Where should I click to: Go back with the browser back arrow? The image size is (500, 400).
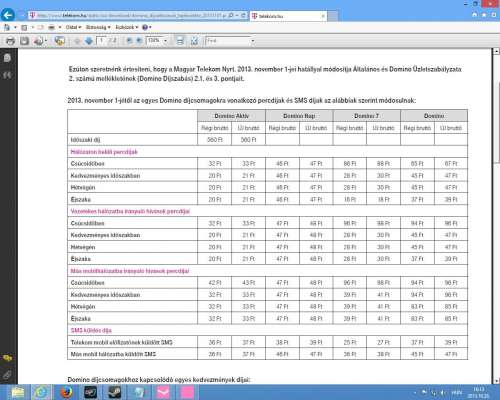click(8, 15)
